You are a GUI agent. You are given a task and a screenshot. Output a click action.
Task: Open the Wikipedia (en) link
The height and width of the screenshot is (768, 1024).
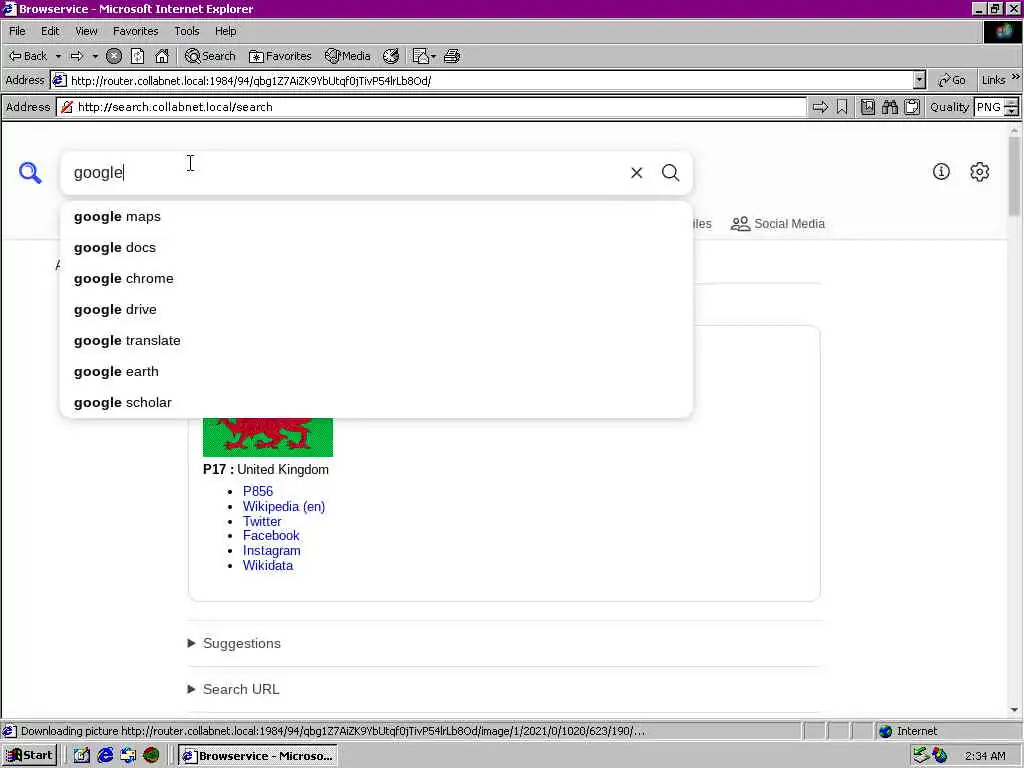click(284, 506)
